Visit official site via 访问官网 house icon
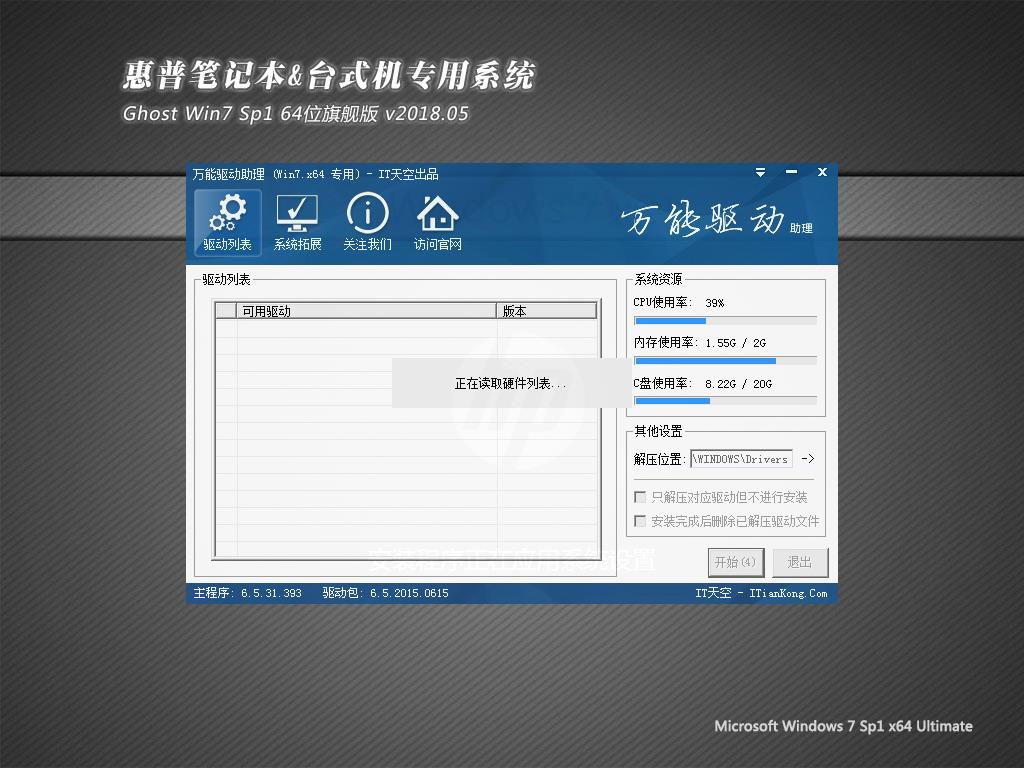Image resolution: width=1024 pixels, height=768 pixels. (x=438, y=222)
